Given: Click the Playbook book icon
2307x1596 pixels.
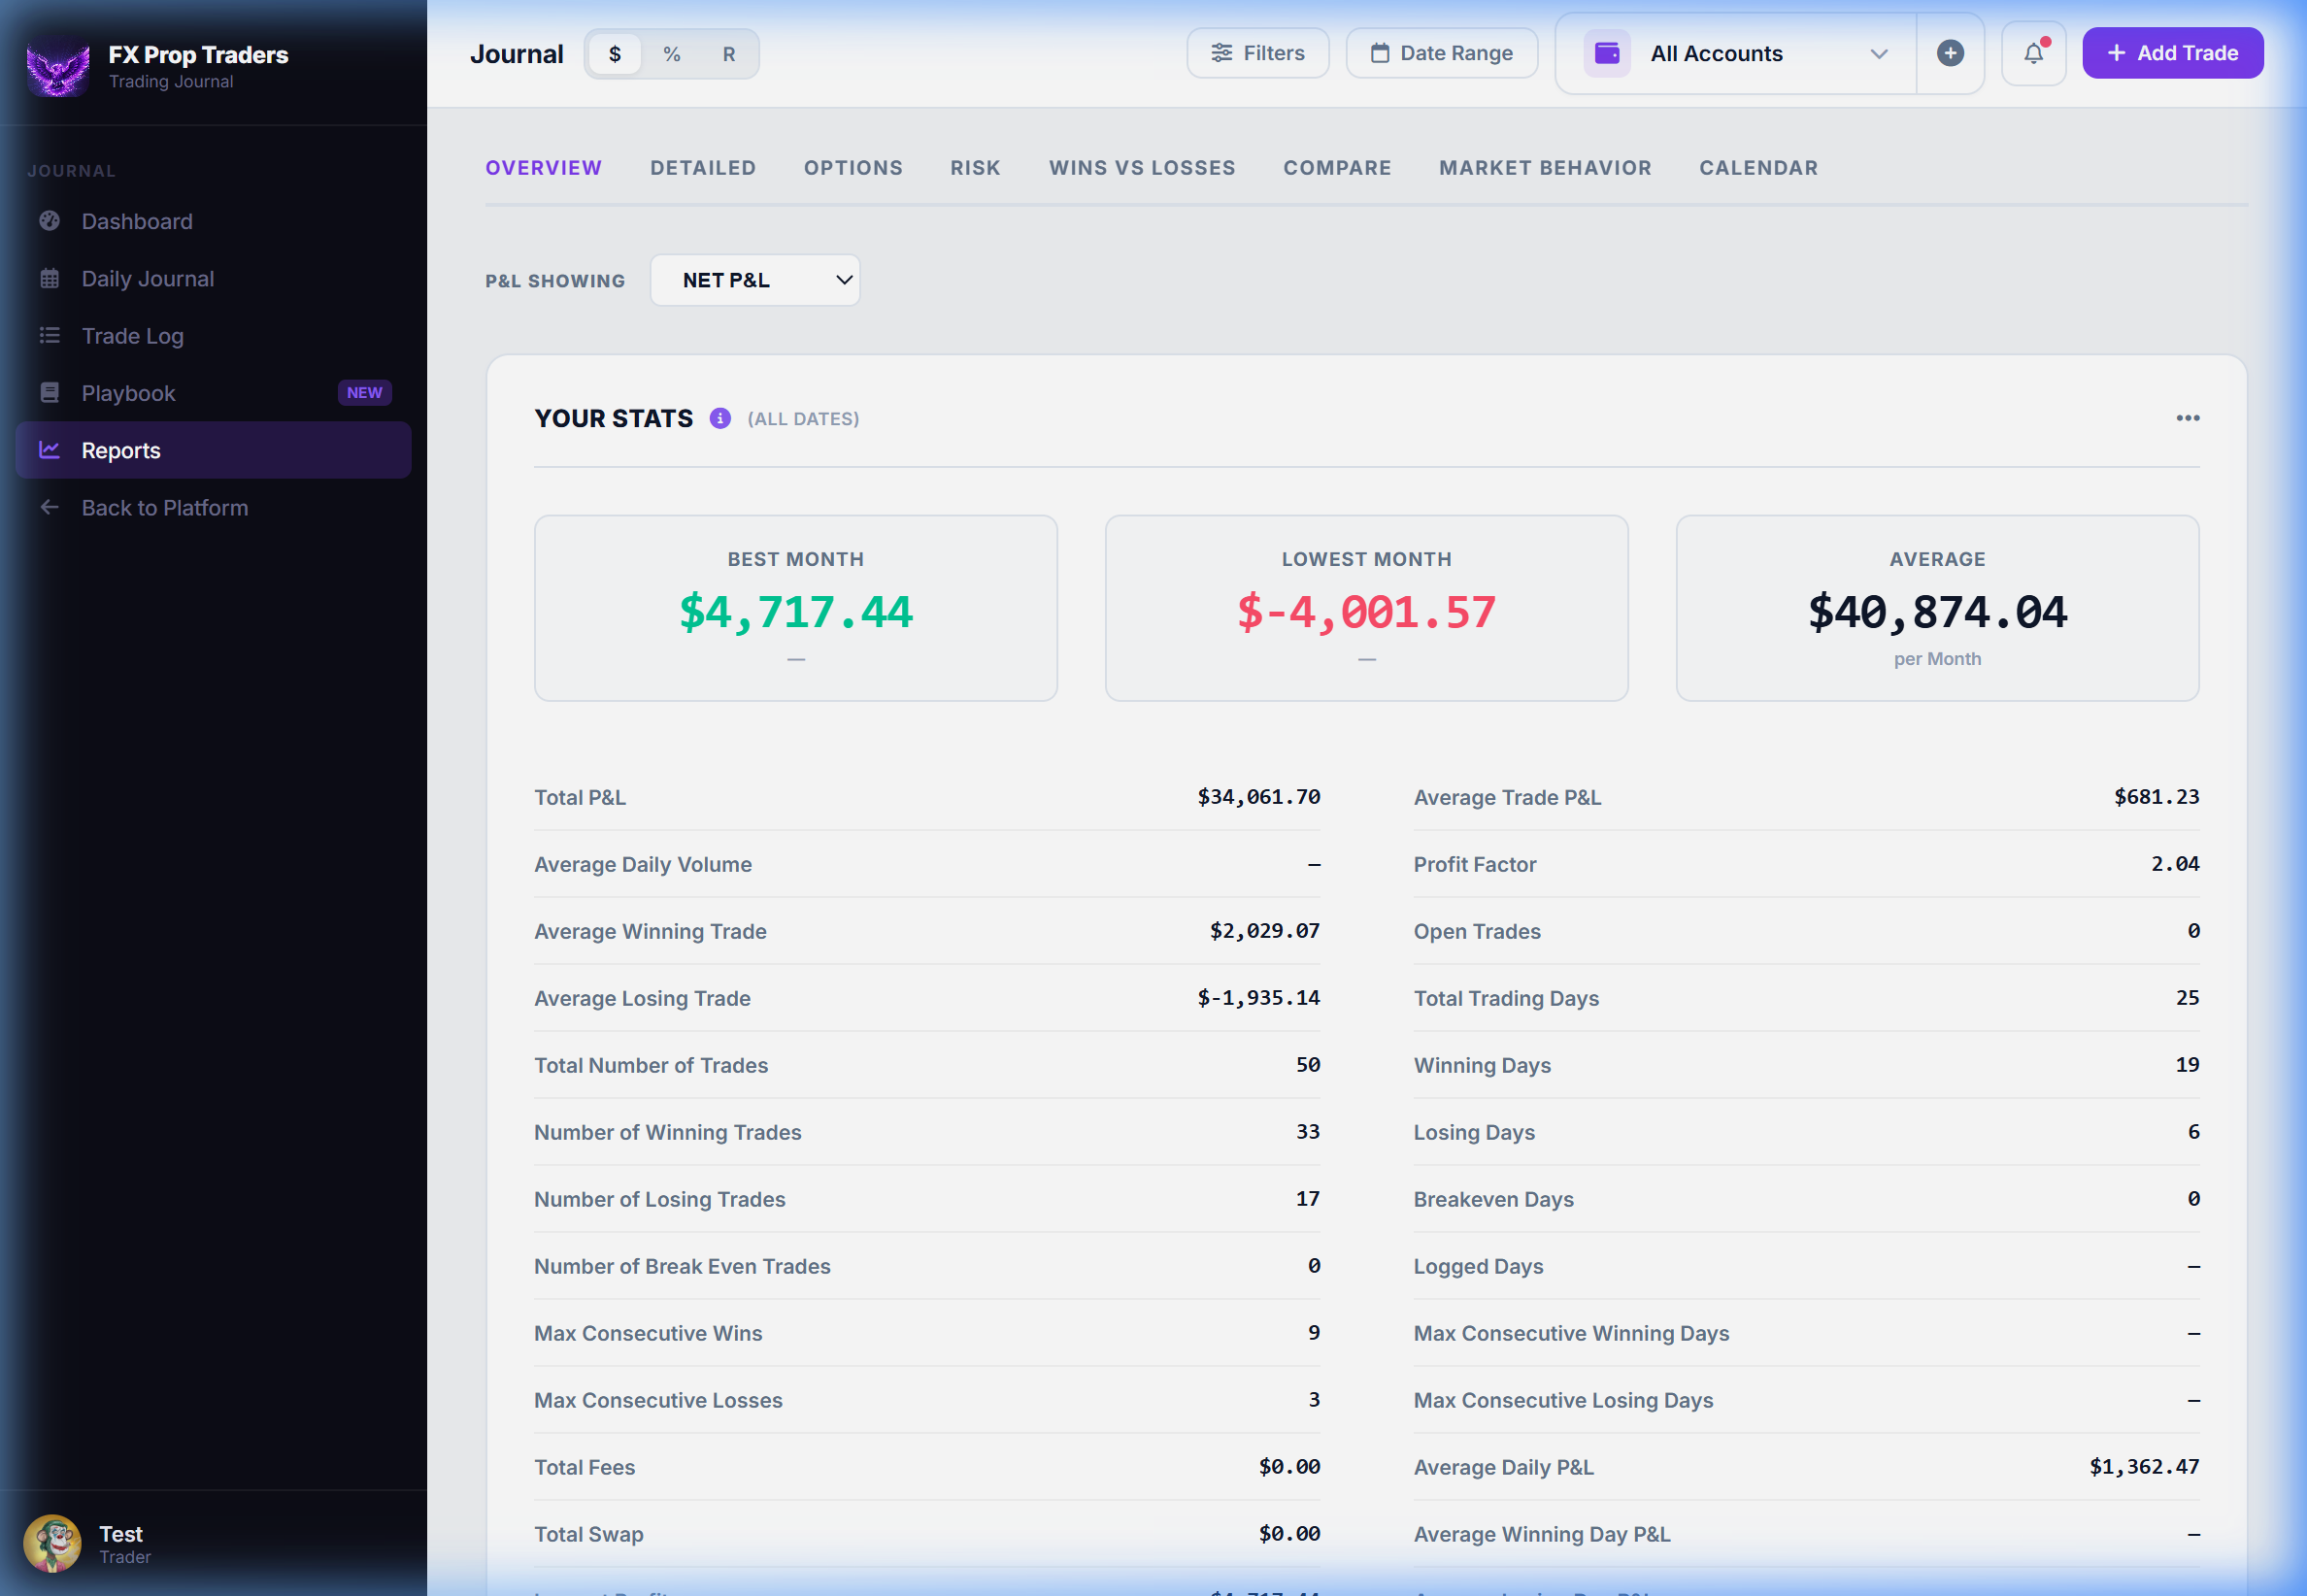Looking at the screenshot, I should 50,393.
